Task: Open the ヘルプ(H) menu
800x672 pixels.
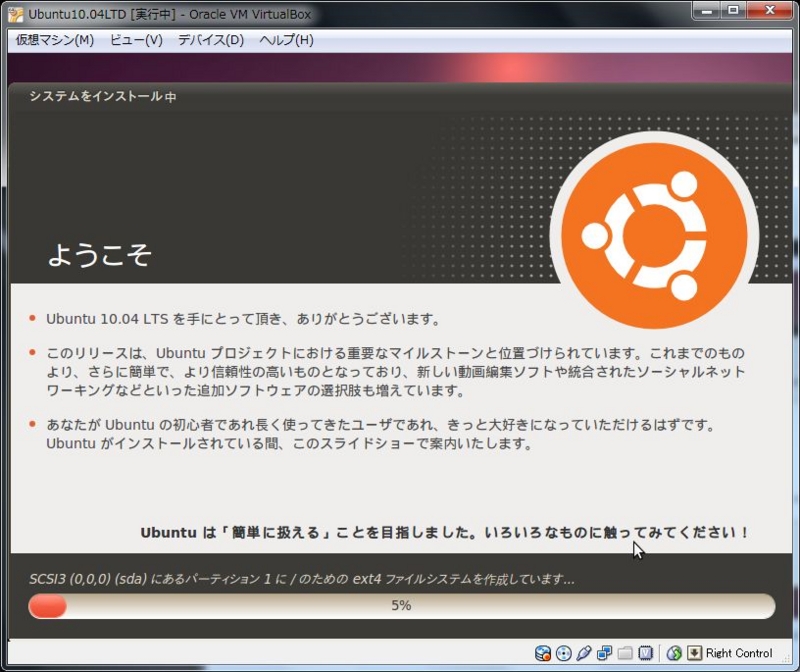Action: 286,40
